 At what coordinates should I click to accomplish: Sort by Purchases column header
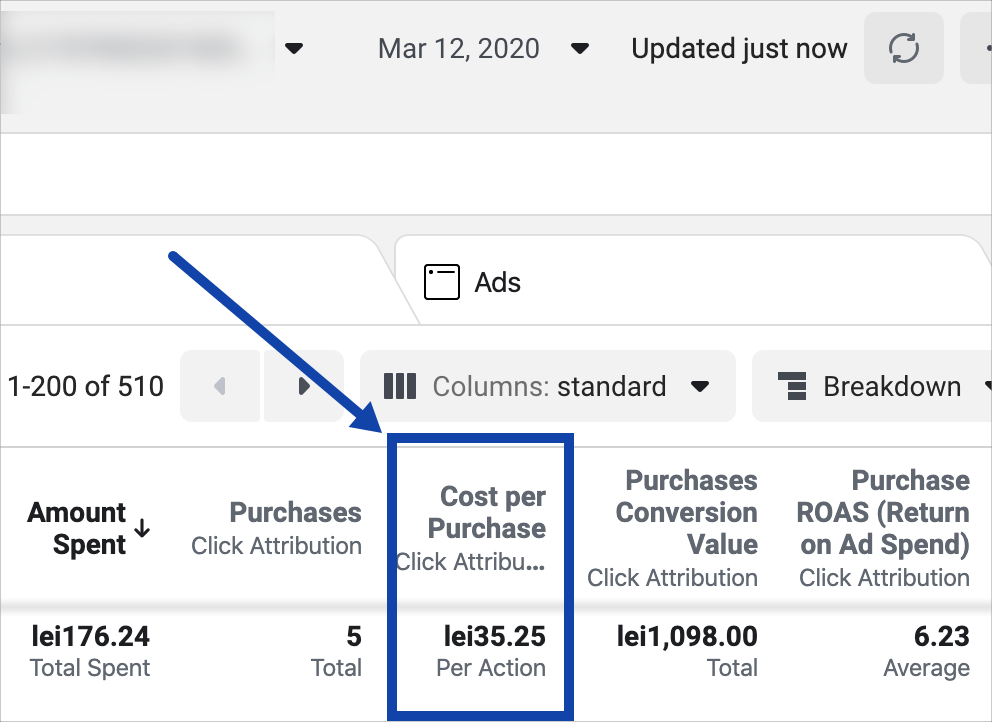click(295, 513)
